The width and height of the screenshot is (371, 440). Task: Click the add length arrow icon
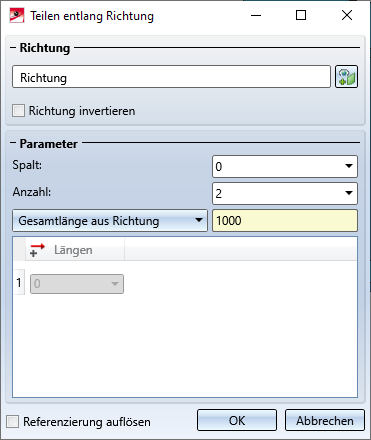(37, 250)
